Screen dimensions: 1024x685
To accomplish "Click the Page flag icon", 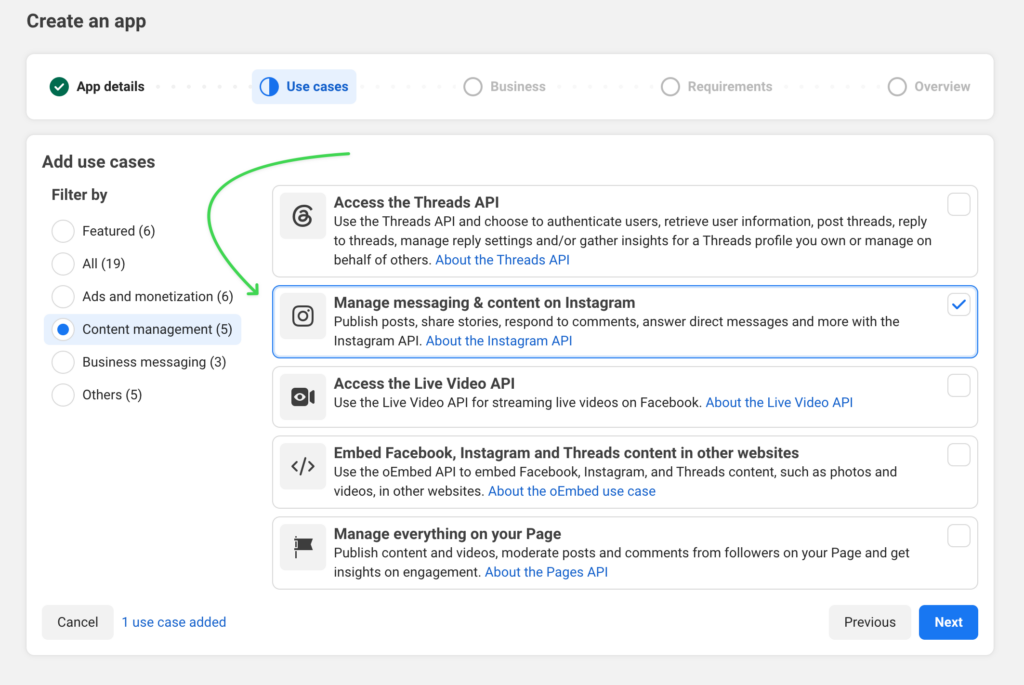I will pyautogui.click(x=302, y=547).
